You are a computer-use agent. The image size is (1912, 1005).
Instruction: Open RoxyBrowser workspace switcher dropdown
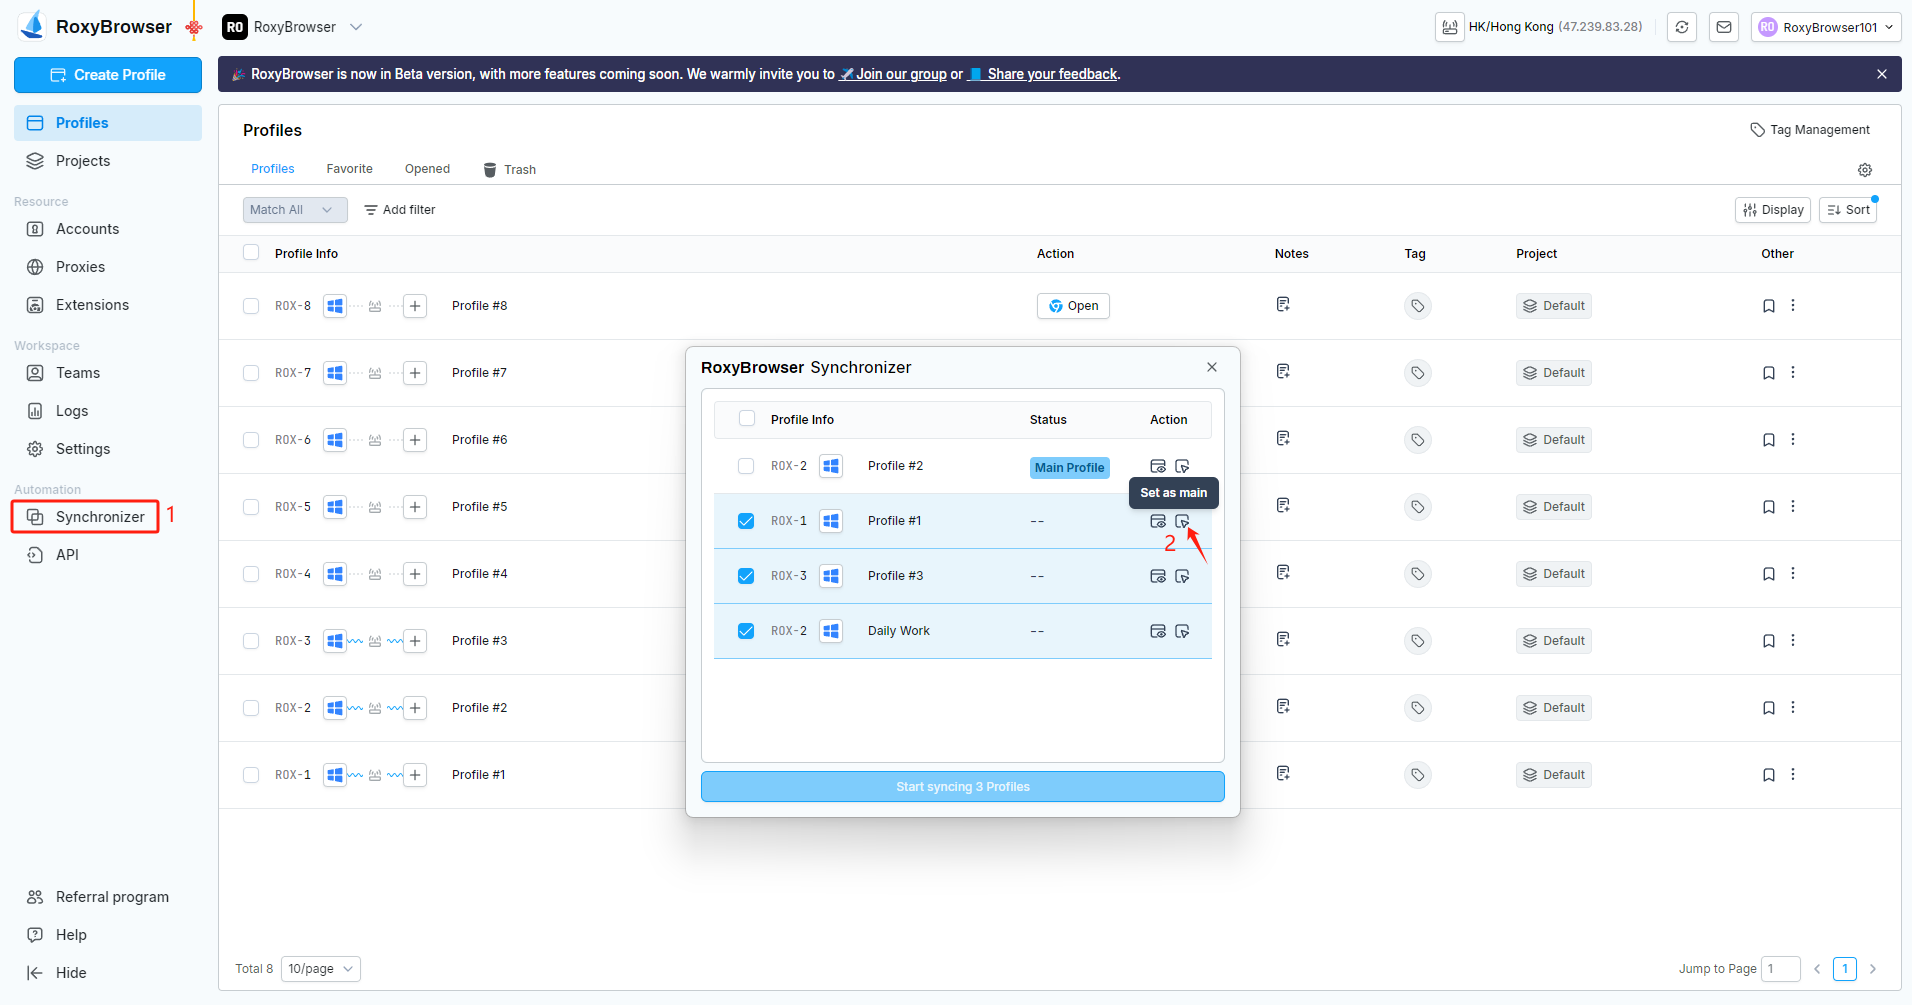[292, 27]
